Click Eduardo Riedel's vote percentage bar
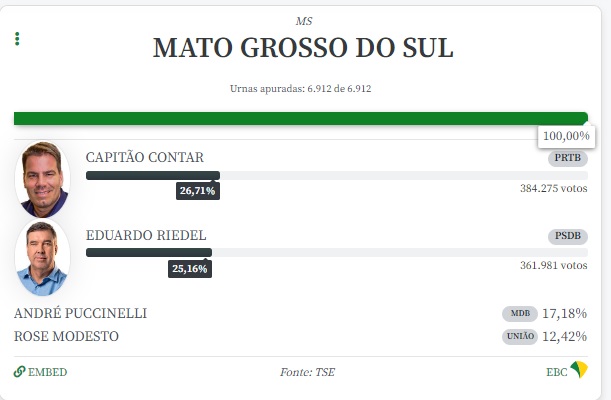611x400 pixels. [148, 252]
